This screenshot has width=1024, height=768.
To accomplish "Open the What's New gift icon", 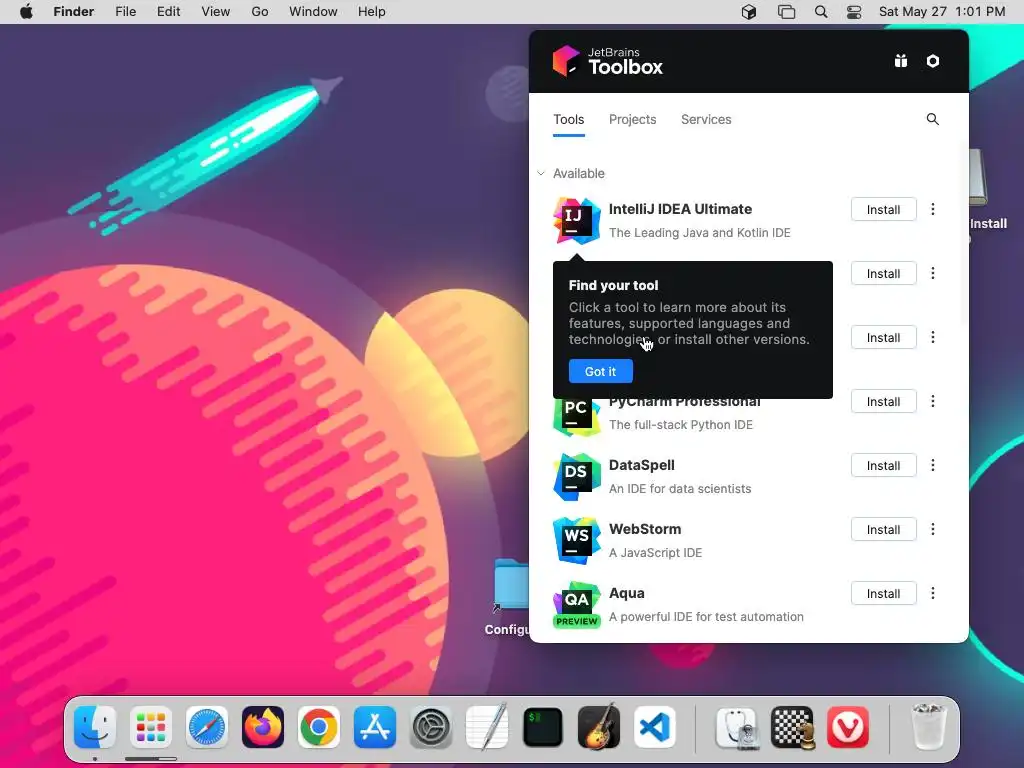I will click(901, 61).
